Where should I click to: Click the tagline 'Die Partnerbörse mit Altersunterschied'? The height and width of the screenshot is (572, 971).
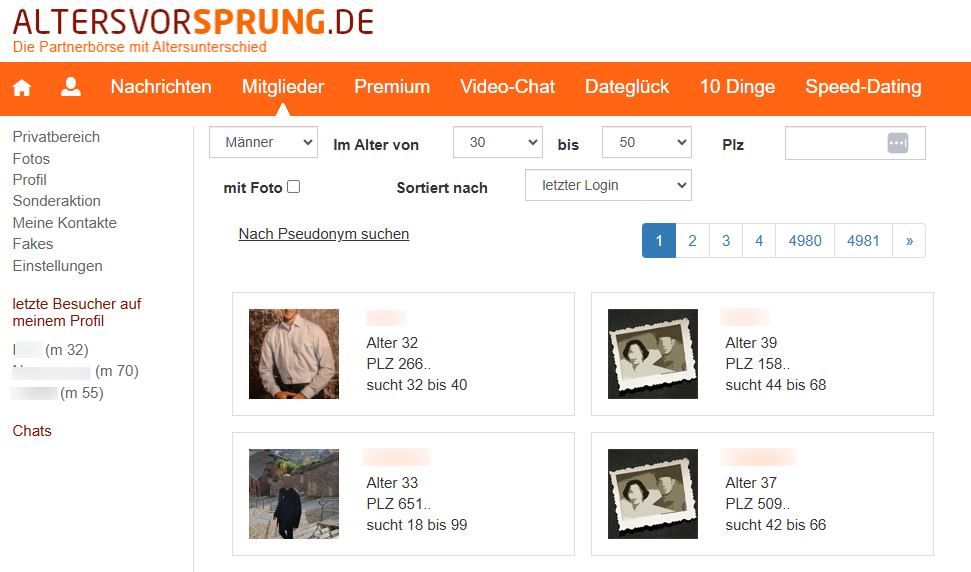pyautogui.click(x=140, y=47)
